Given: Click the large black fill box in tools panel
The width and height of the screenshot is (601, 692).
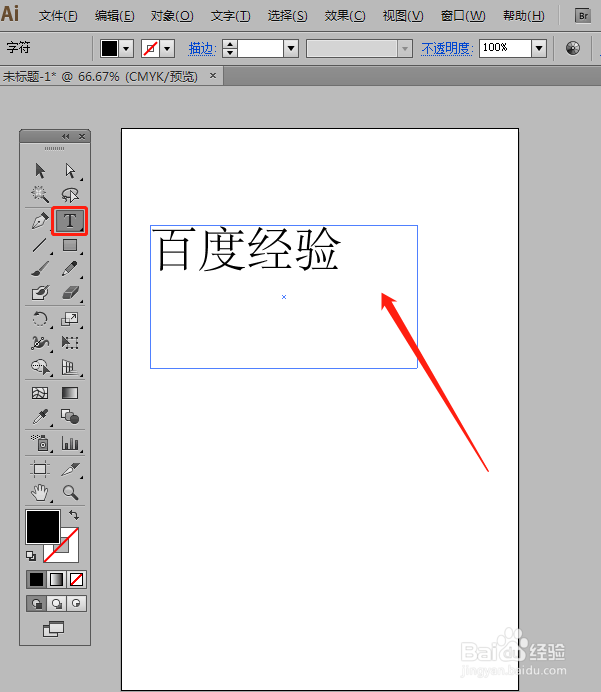Looking at the screenshot, I should (43, 527).
